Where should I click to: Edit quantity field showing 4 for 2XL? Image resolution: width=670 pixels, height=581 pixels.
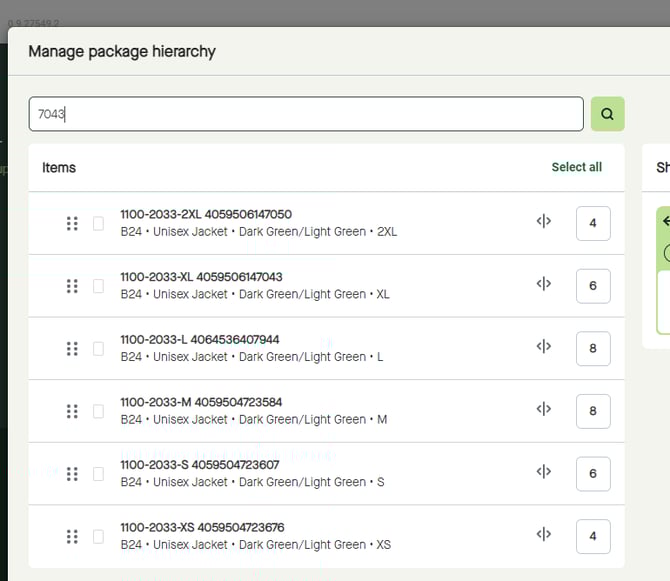[x=593, y=223]
